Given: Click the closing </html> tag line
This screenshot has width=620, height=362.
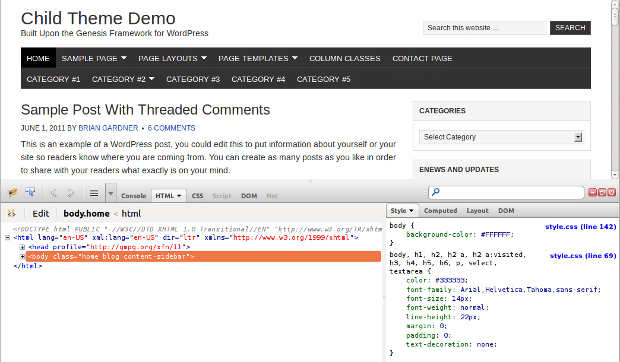Looking at the screenshot, I should [28, 266].
